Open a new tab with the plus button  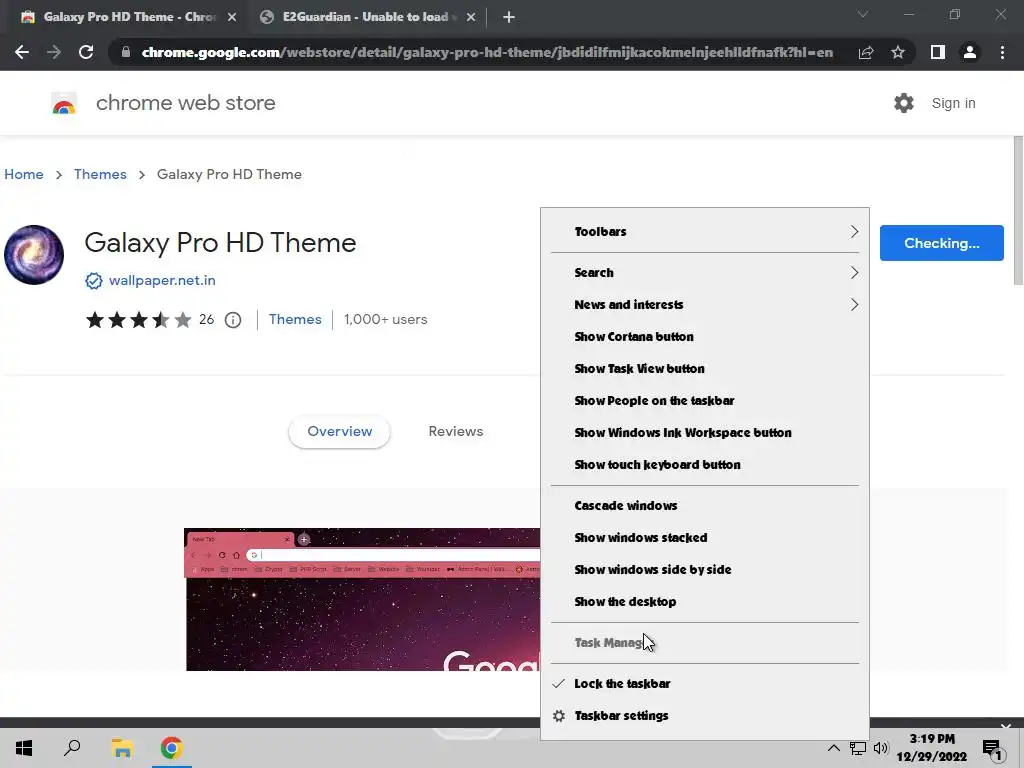tap(509, 17)
